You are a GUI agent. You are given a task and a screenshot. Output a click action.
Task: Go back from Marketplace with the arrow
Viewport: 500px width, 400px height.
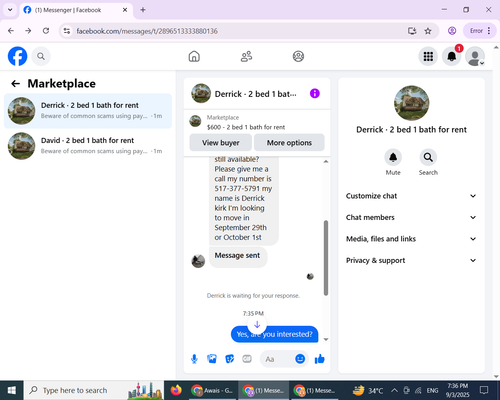tap(16, 83)
